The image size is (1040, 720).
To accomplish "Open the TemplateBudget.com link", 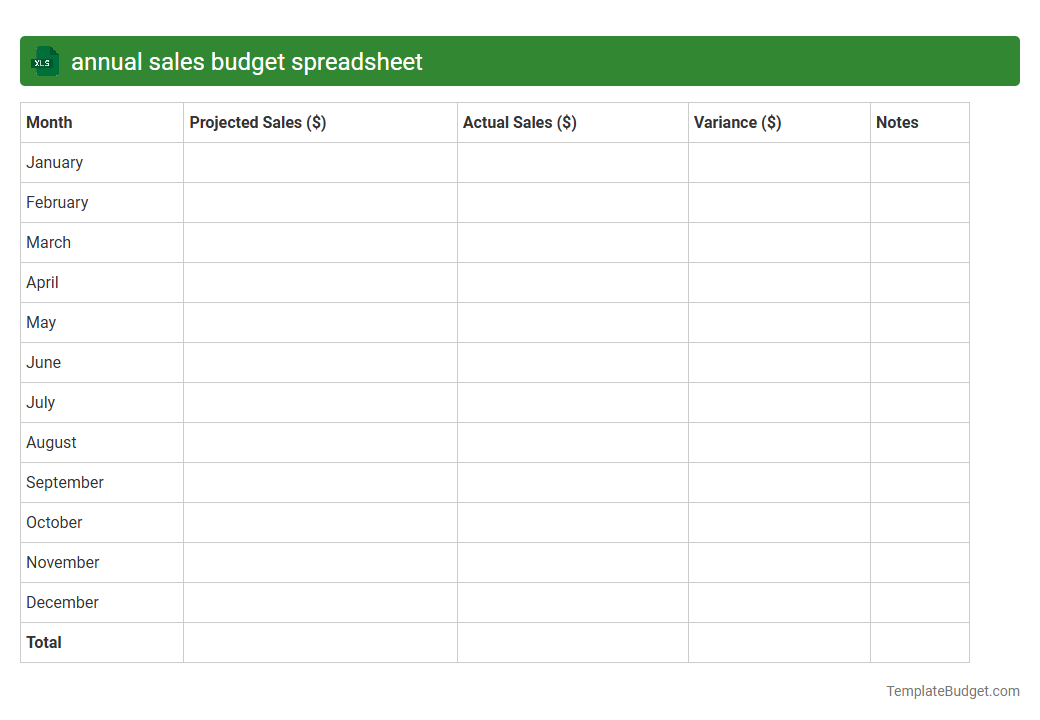I will tap(952, 690).
